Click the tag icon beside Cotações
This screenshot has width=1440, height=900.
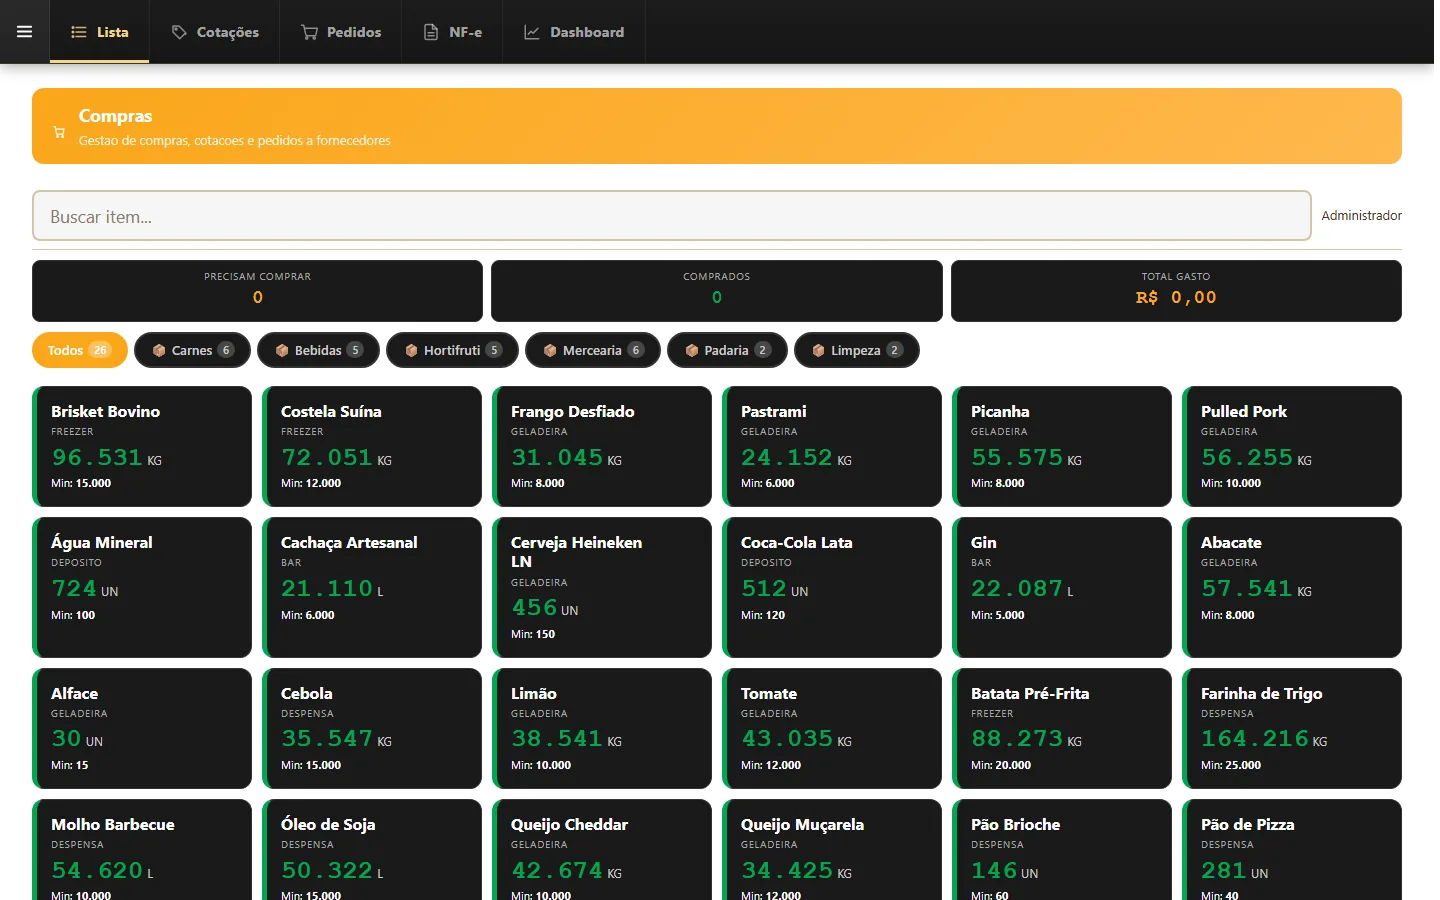pos(179,32)
